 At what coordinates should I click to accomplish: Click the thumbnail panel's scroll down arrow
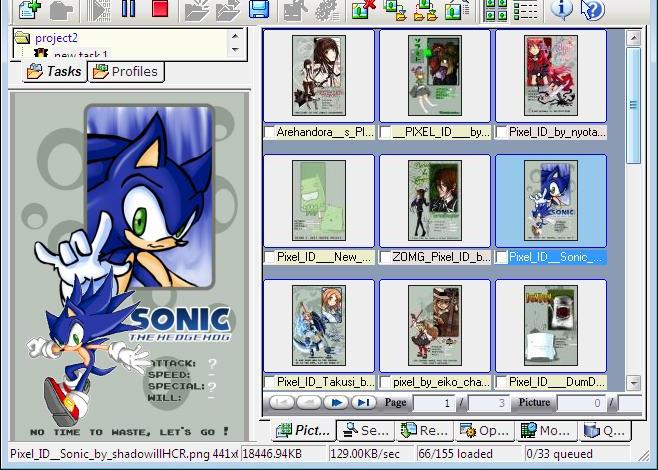633,382
